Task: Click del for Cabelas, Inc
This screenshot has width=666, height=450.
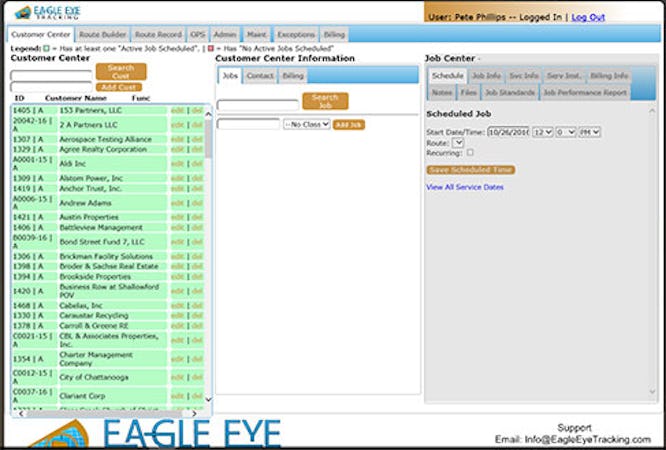Action: (x=197, y=306)
